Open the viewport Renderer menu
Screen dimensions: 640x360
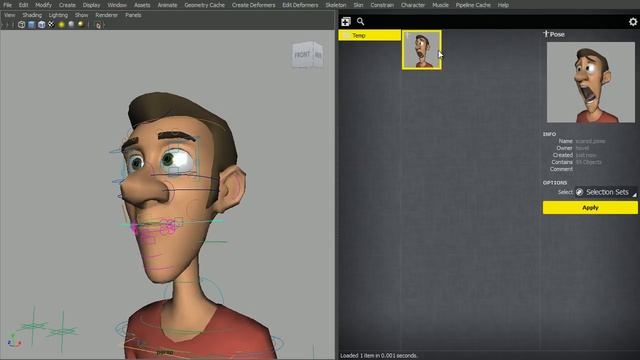click(x=106, y=15)
